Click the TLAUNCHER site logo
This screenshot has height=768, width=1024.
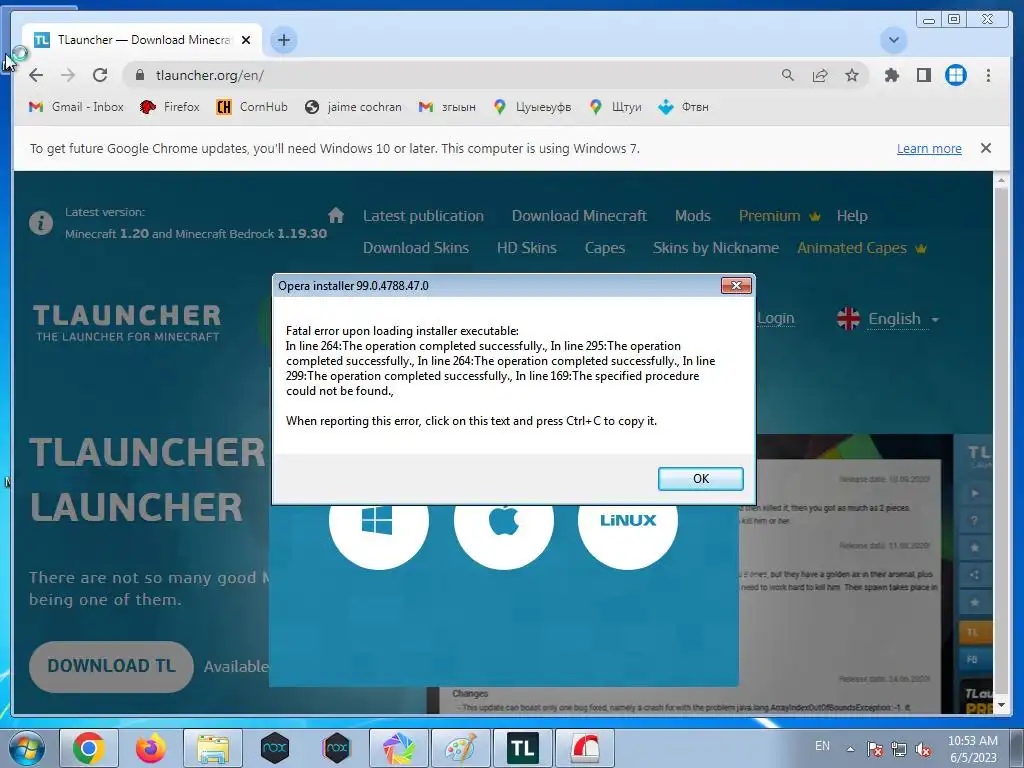click(127, 323)
